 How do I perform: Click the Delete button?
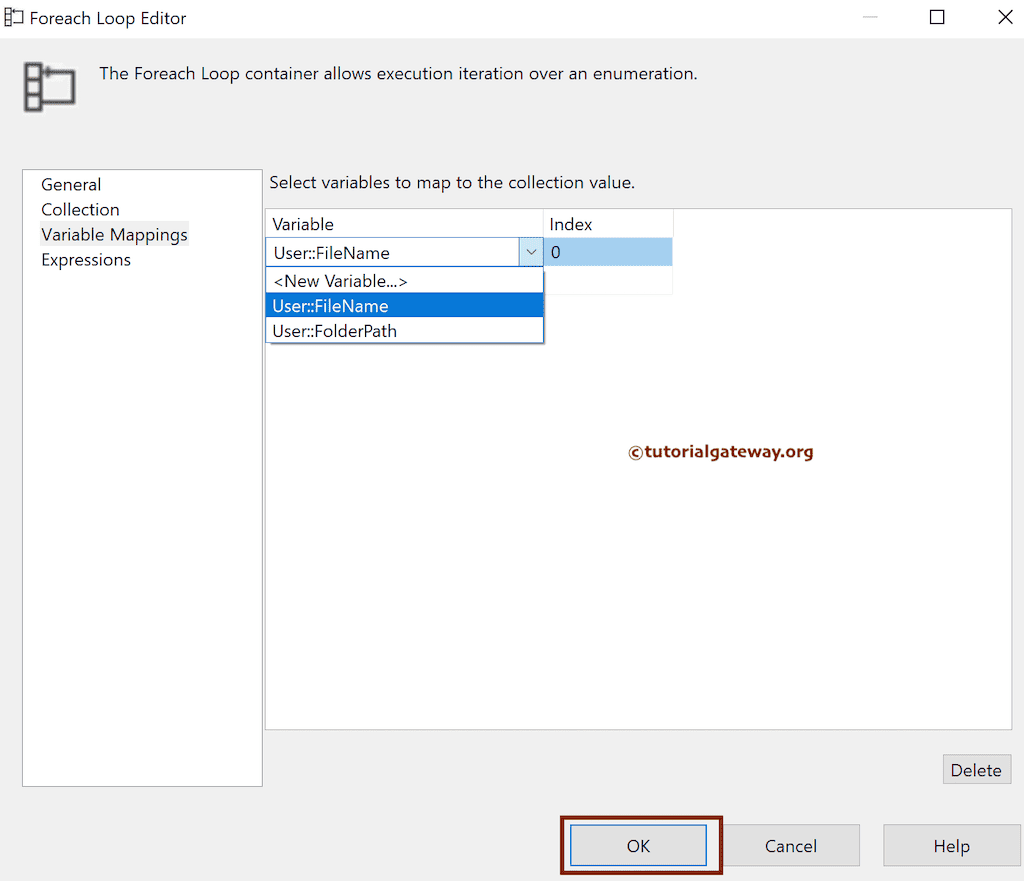pos(976,769)
